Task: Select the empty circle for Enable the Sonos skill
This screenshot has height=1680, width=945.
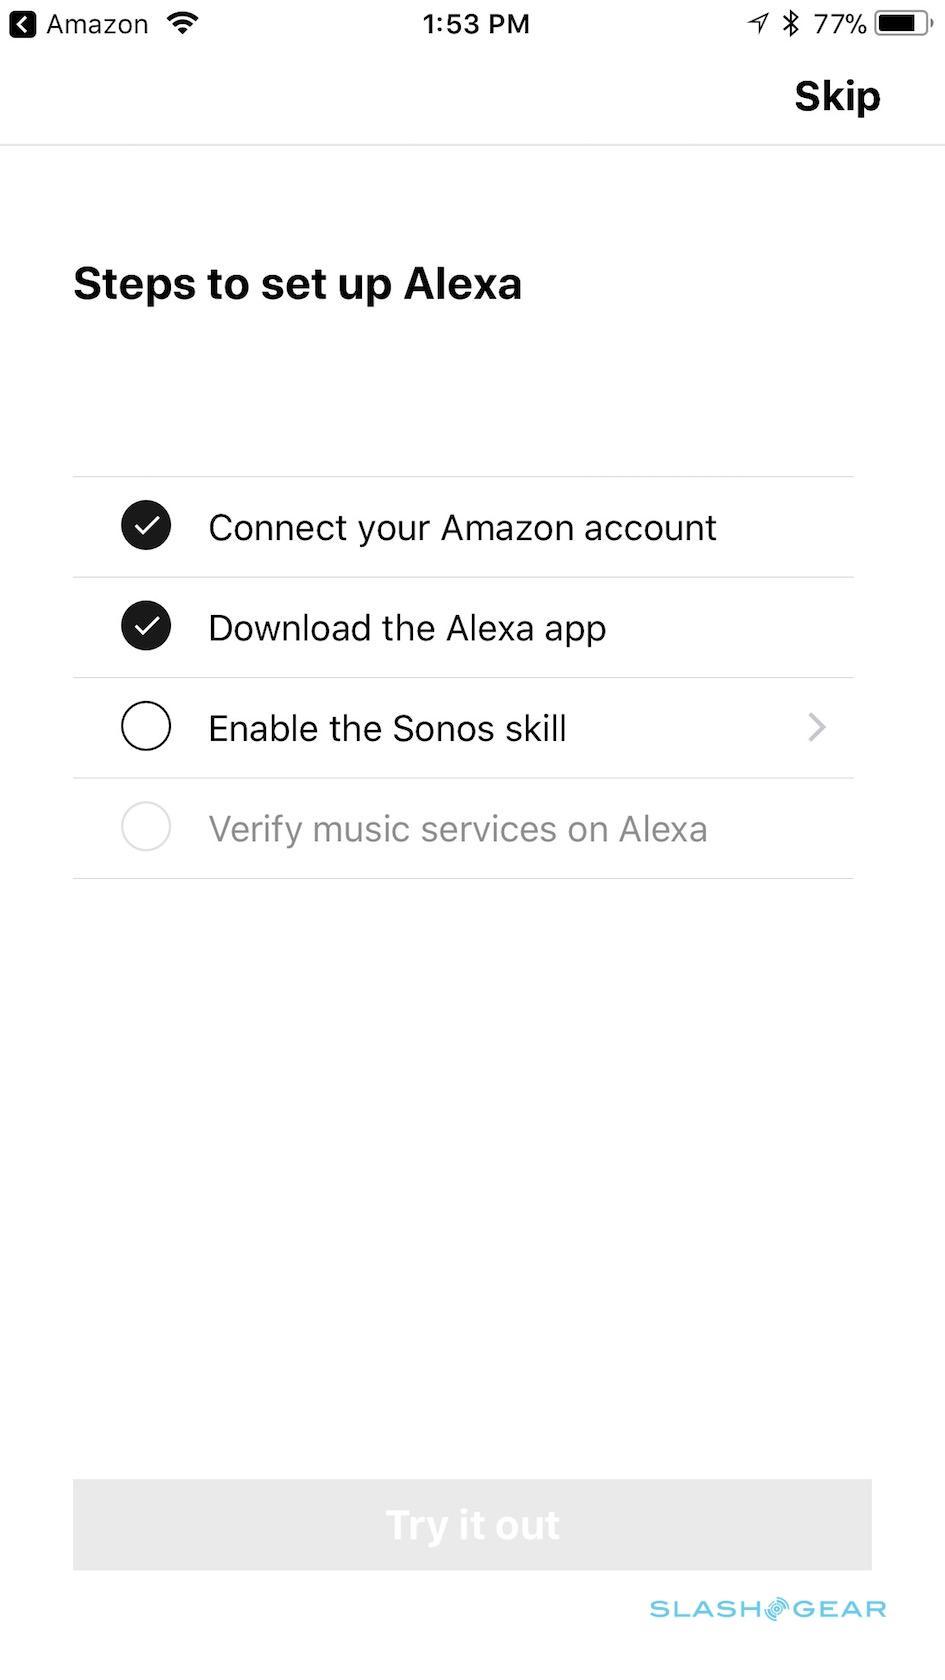Action: [146, 727]
